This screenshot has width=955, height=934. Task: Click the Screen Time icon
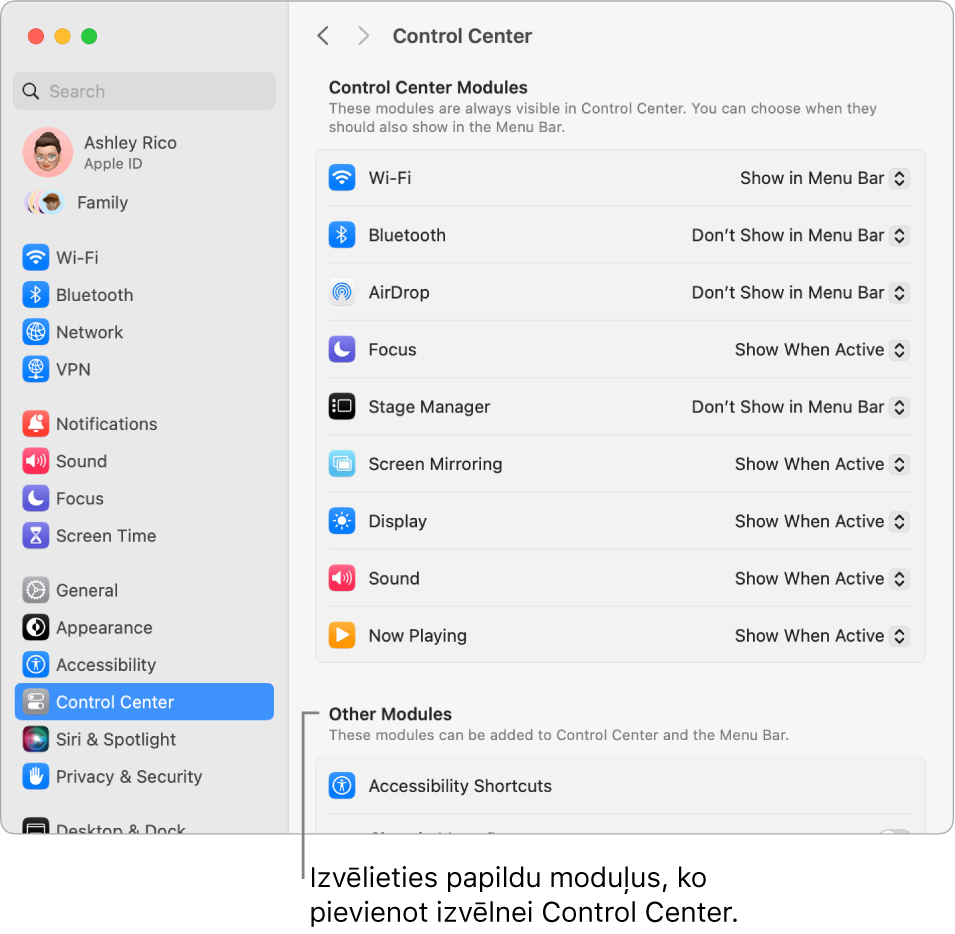[x=35, y=536]
